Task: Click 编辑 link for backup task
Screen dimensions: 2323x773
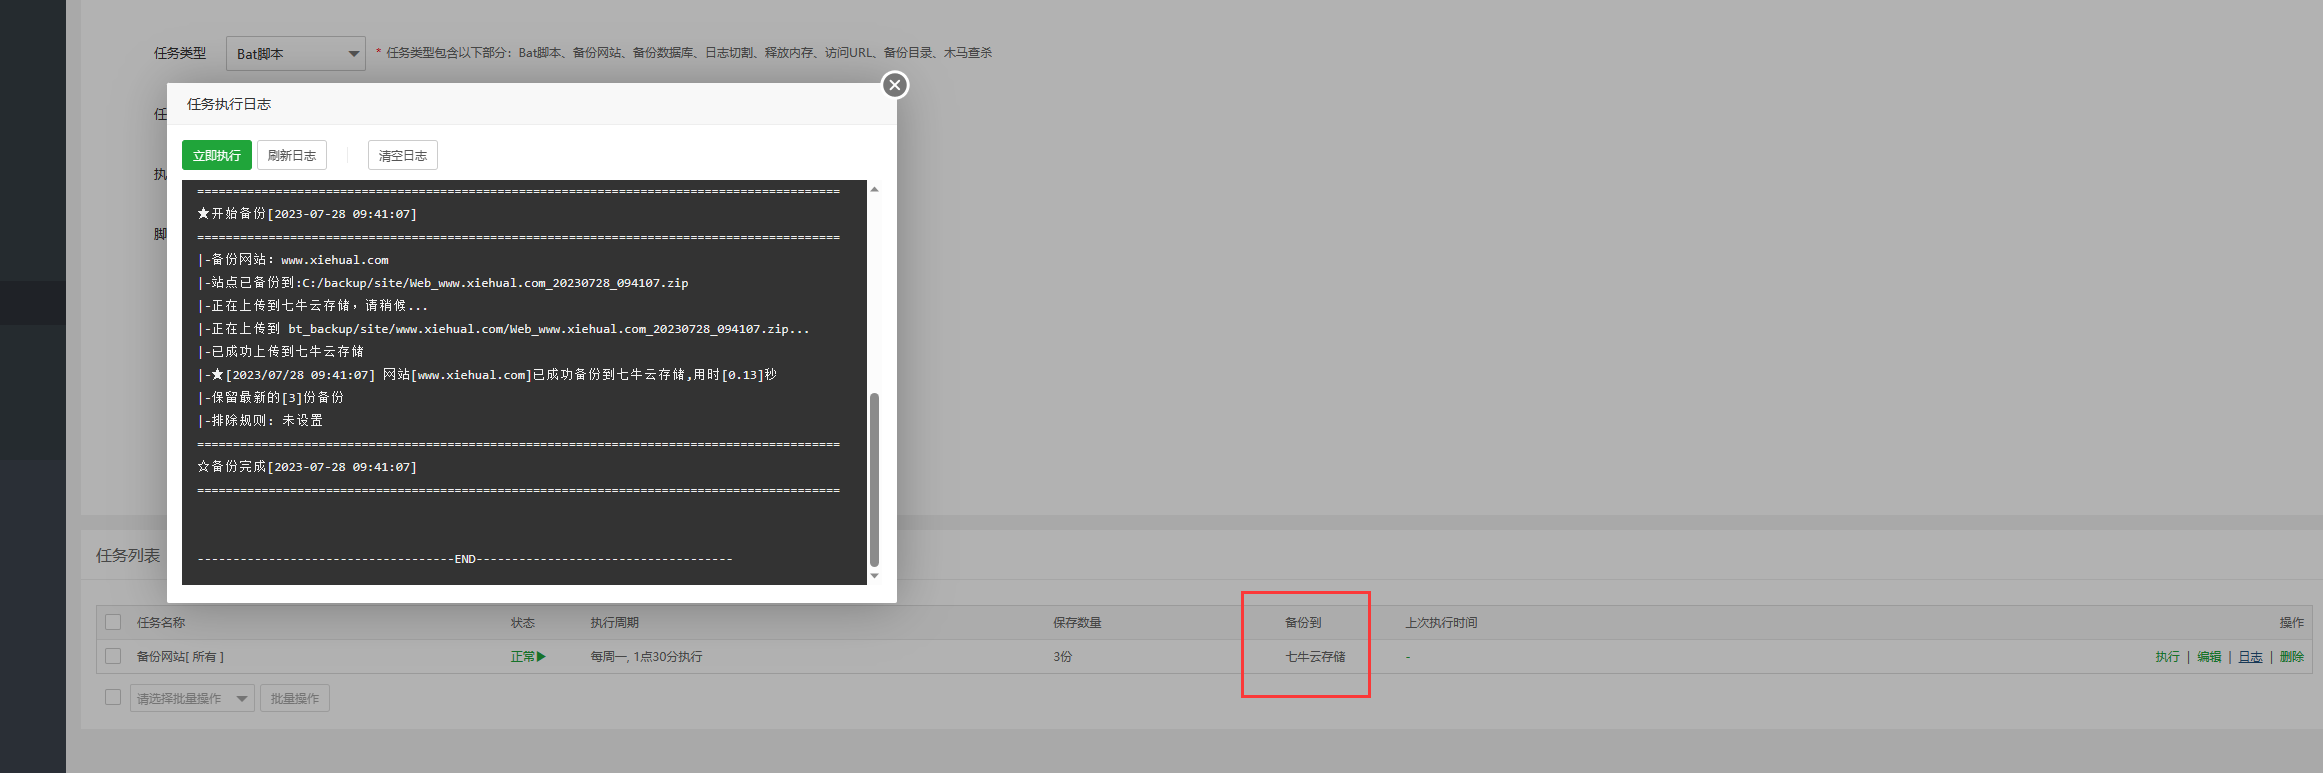Action: pyautogui.click(x=2209, y=657)
